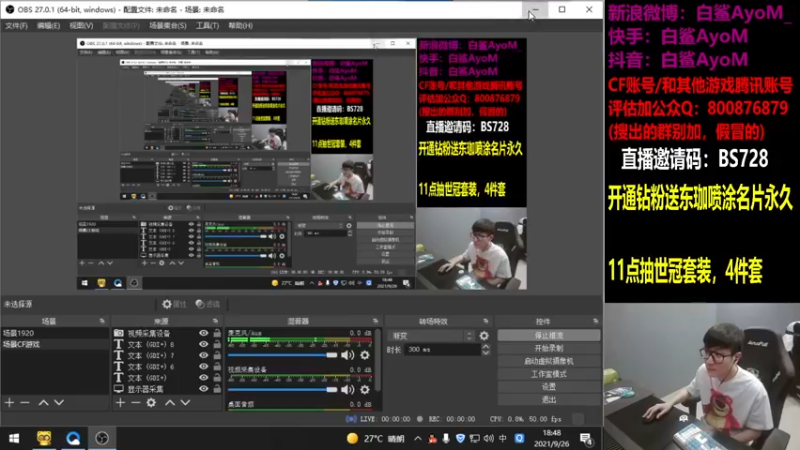Move source down with the 来源 panel down arrow
The height and width of the screenshot is (450, 800).
[x=185, y=403]
